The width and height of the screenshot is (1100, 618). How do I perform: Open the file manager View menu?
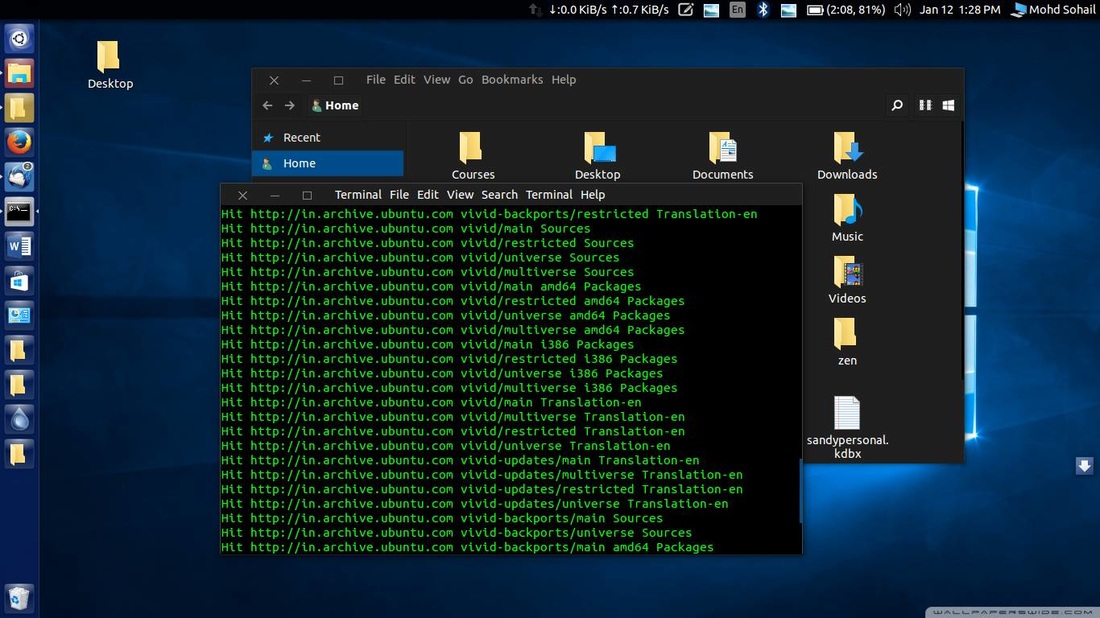click(x=436, y=79)
